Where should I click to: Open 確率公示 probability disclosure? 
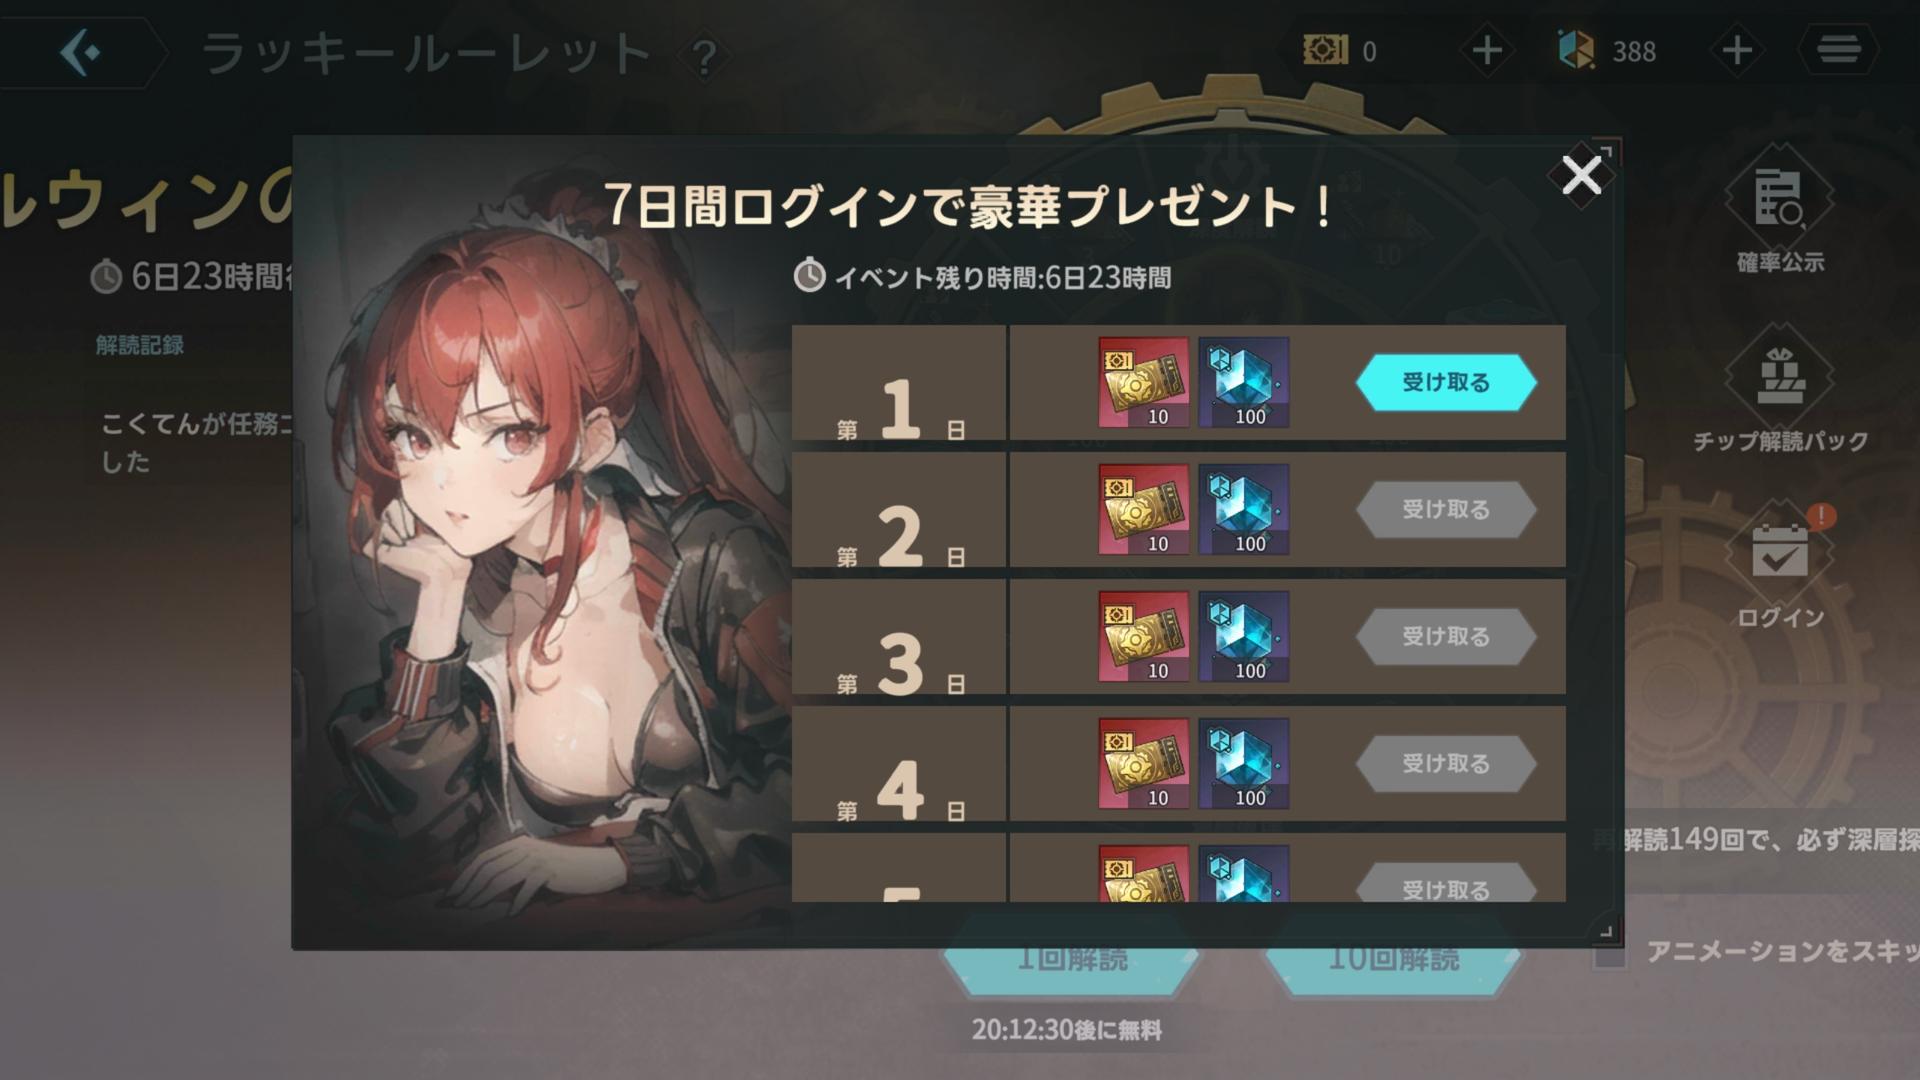pyautogui.click(x=1780, y=212)
